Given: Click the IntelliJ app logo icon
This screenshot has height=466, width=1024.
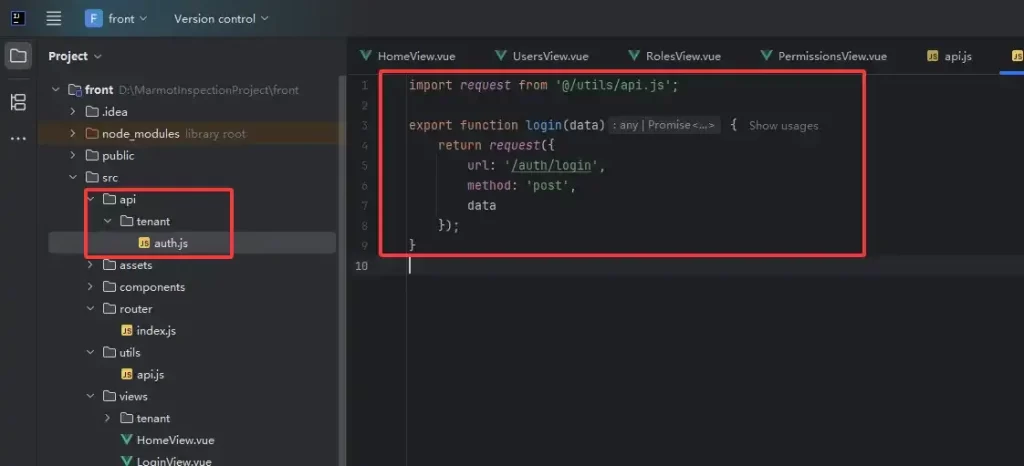Looking at the screenshot, I should click(18, 18).
